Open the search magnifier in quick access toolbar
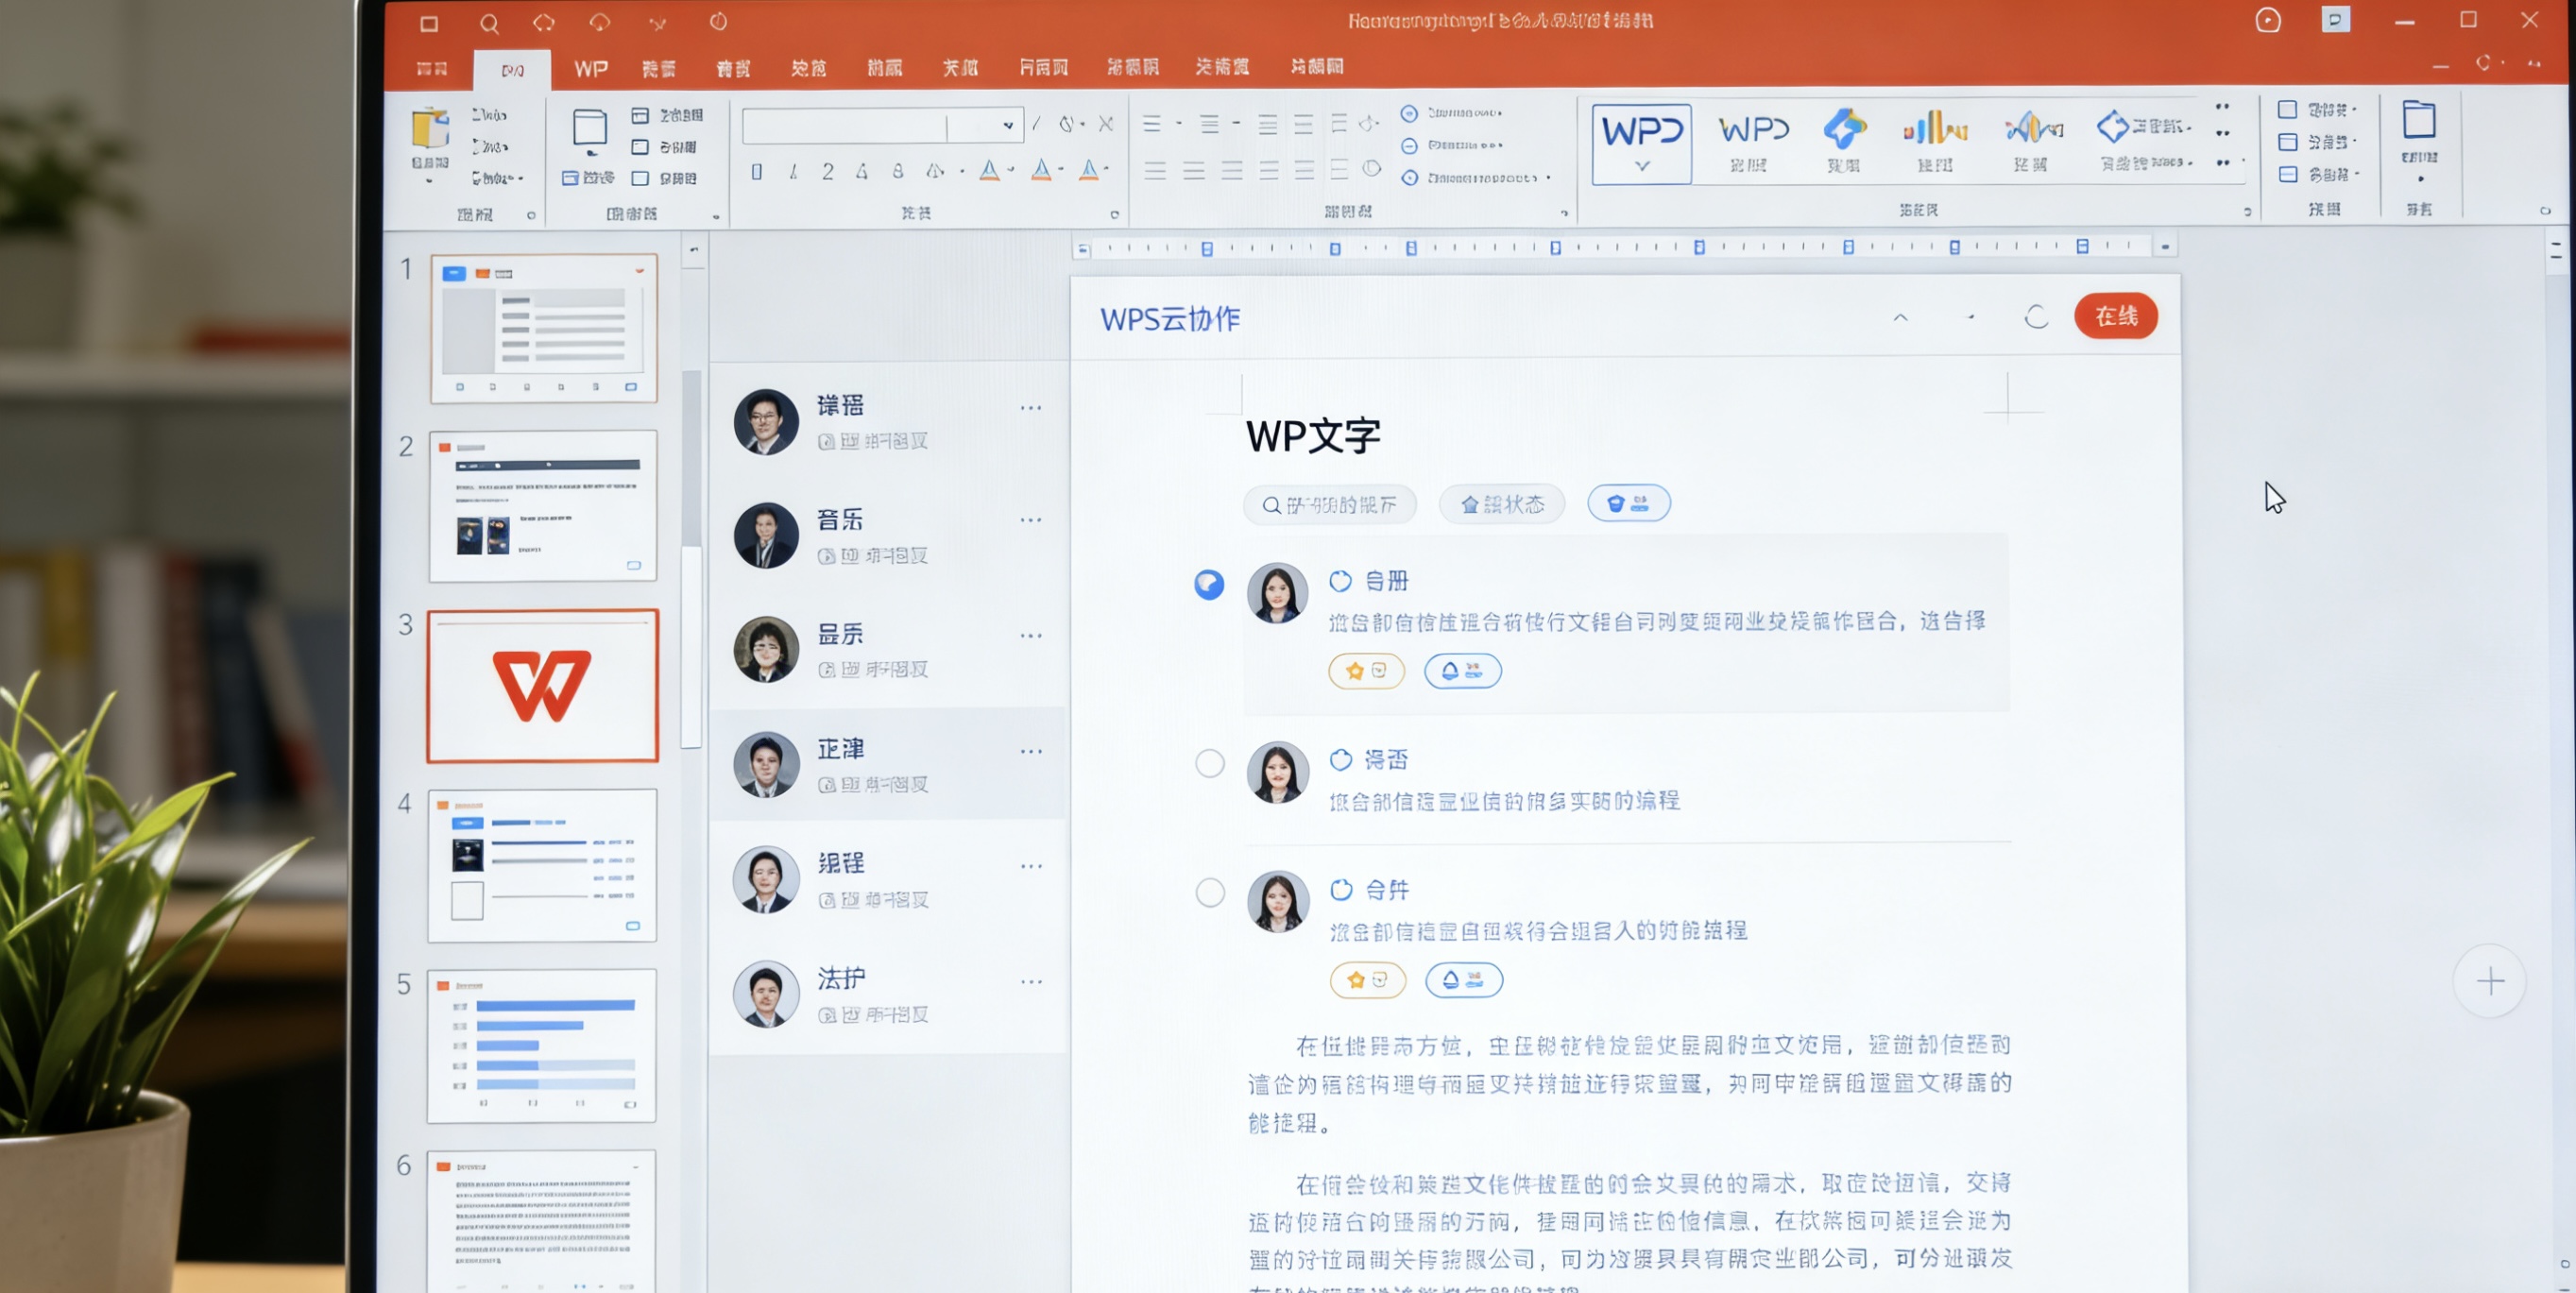The image size is (2576, 1293). pos(490,23)
